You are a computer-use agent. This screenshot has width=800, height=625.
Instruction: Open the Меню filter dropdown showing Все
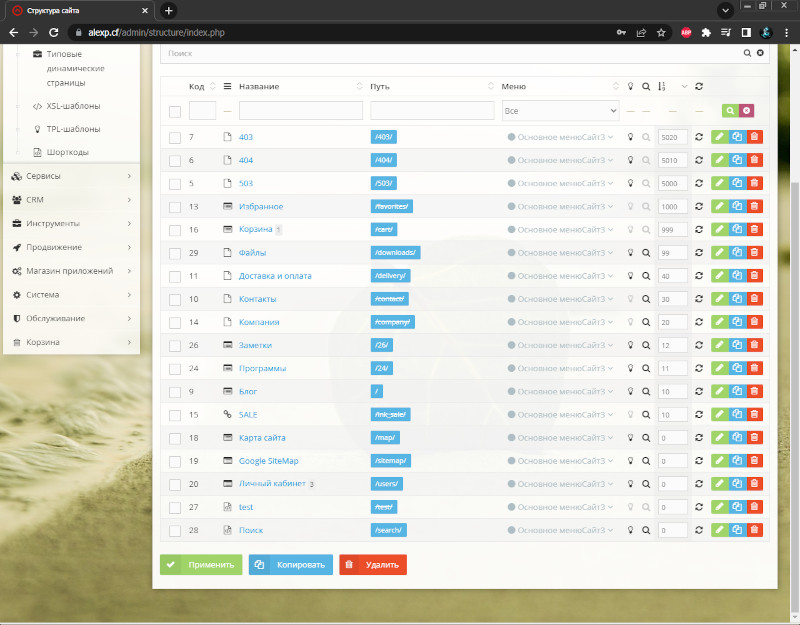pos(560,111)
